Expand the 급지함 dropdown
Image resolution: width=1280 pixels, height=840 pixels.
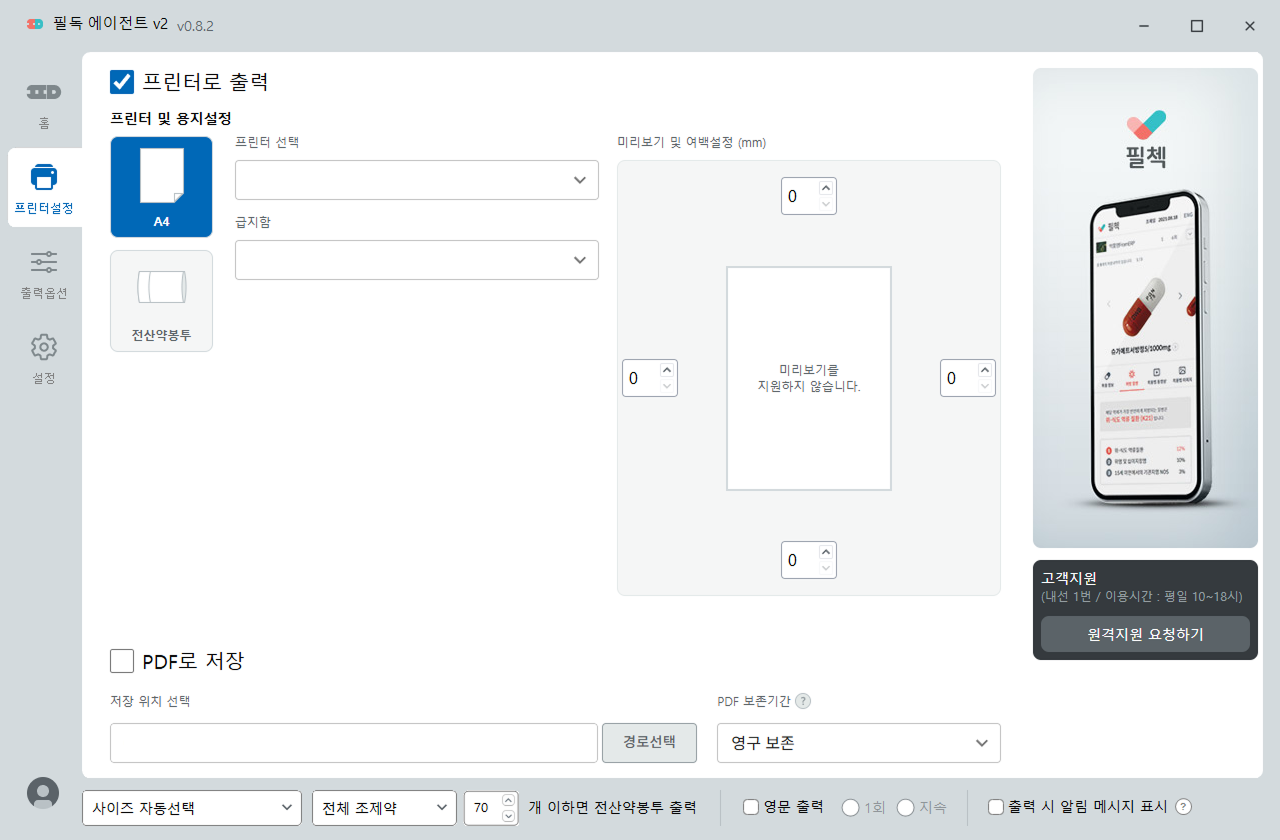pos(416,260)
